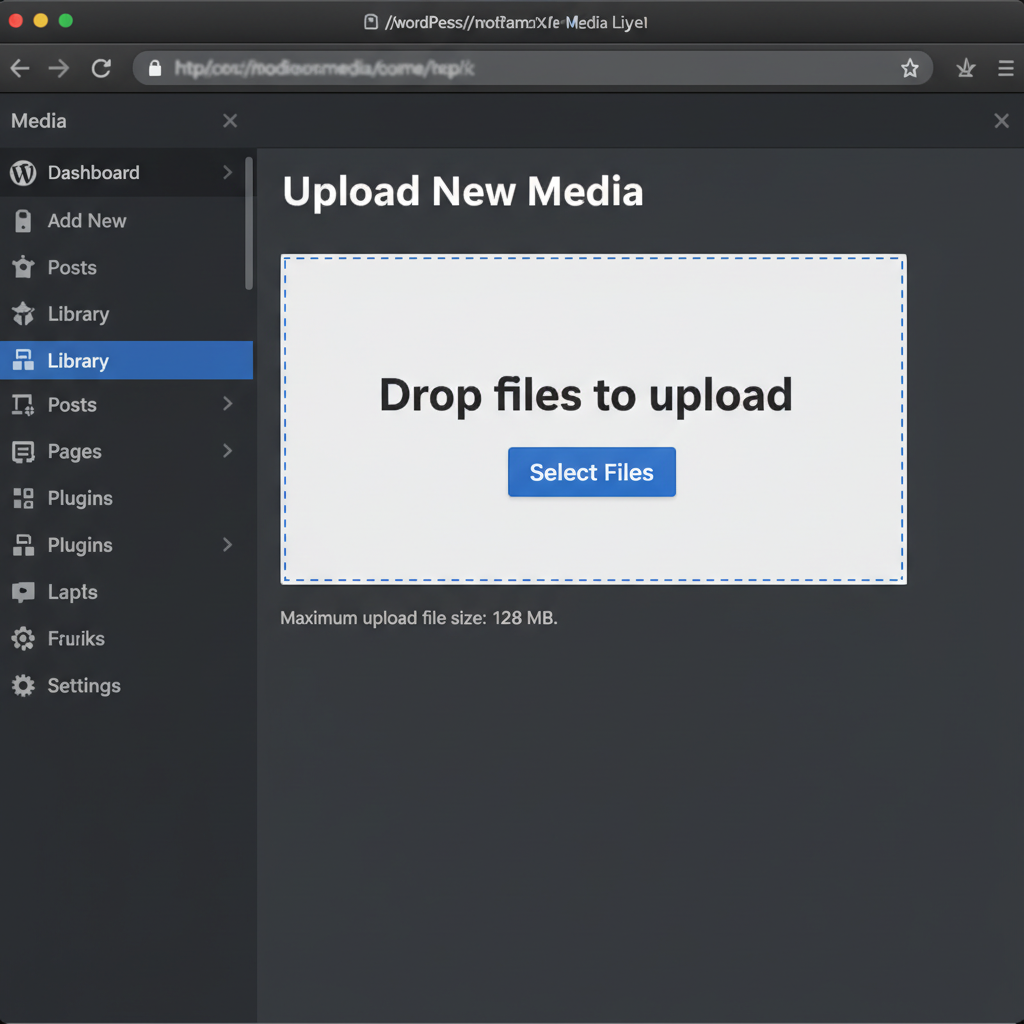Select the Add New upload icon
This screenshot has height=1024, width=1024.
tap(22, 221)
